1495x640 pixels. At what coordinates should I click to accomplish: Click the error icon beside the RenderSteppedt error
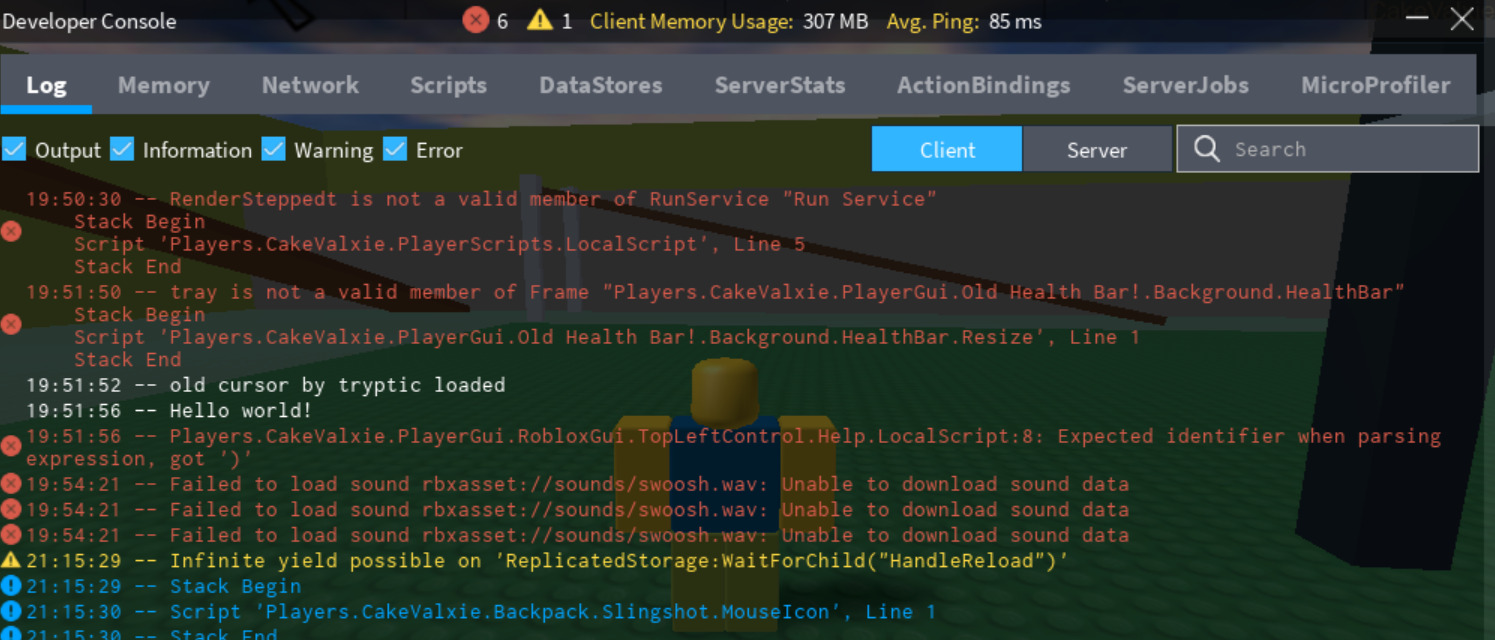(11, 230)
